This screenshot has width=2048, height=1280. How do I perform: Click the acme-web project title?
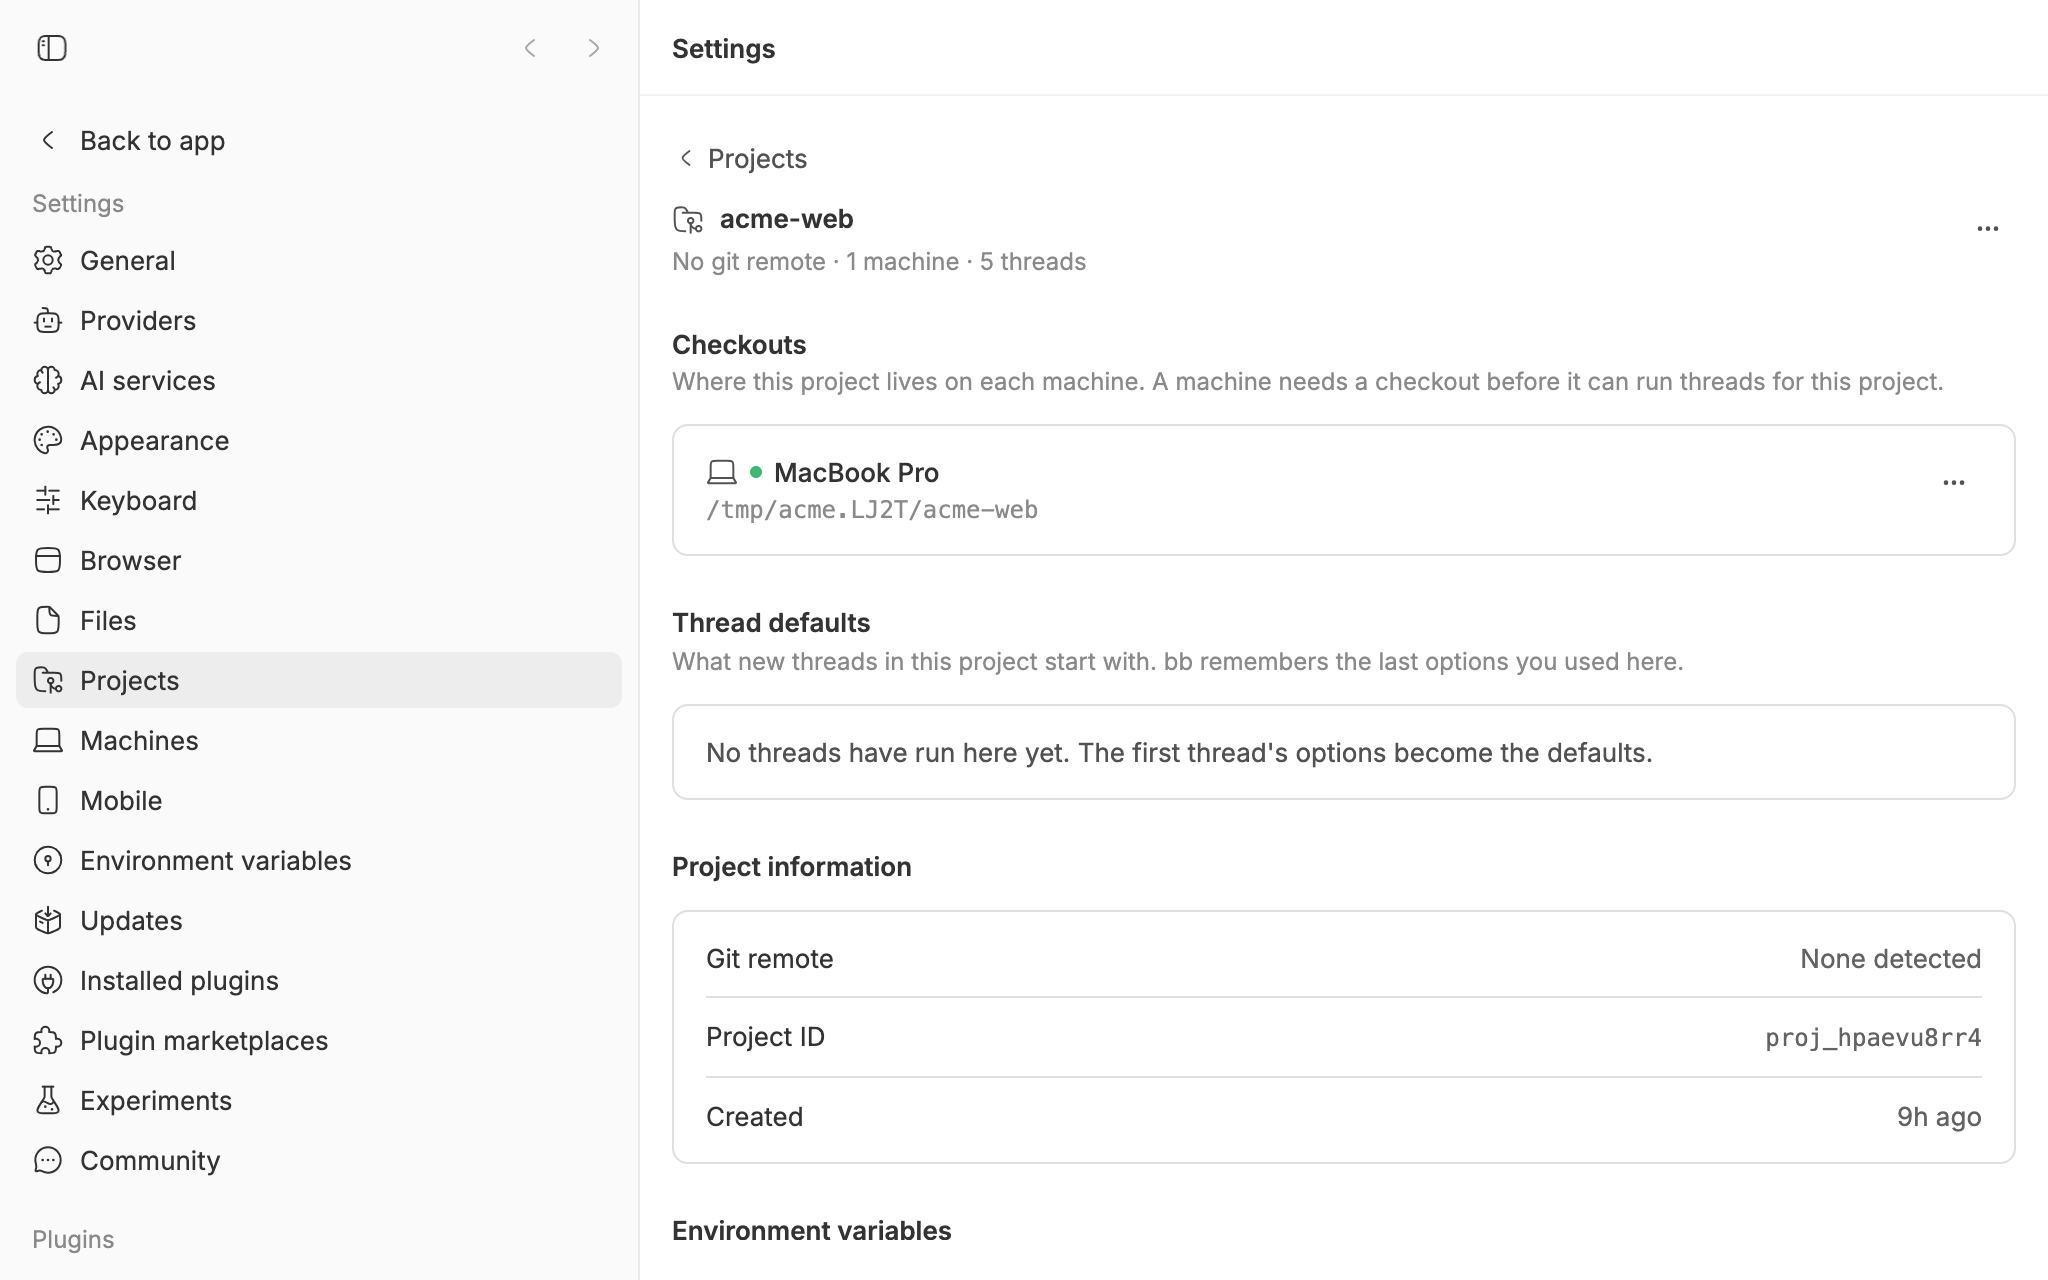(786, 219)
